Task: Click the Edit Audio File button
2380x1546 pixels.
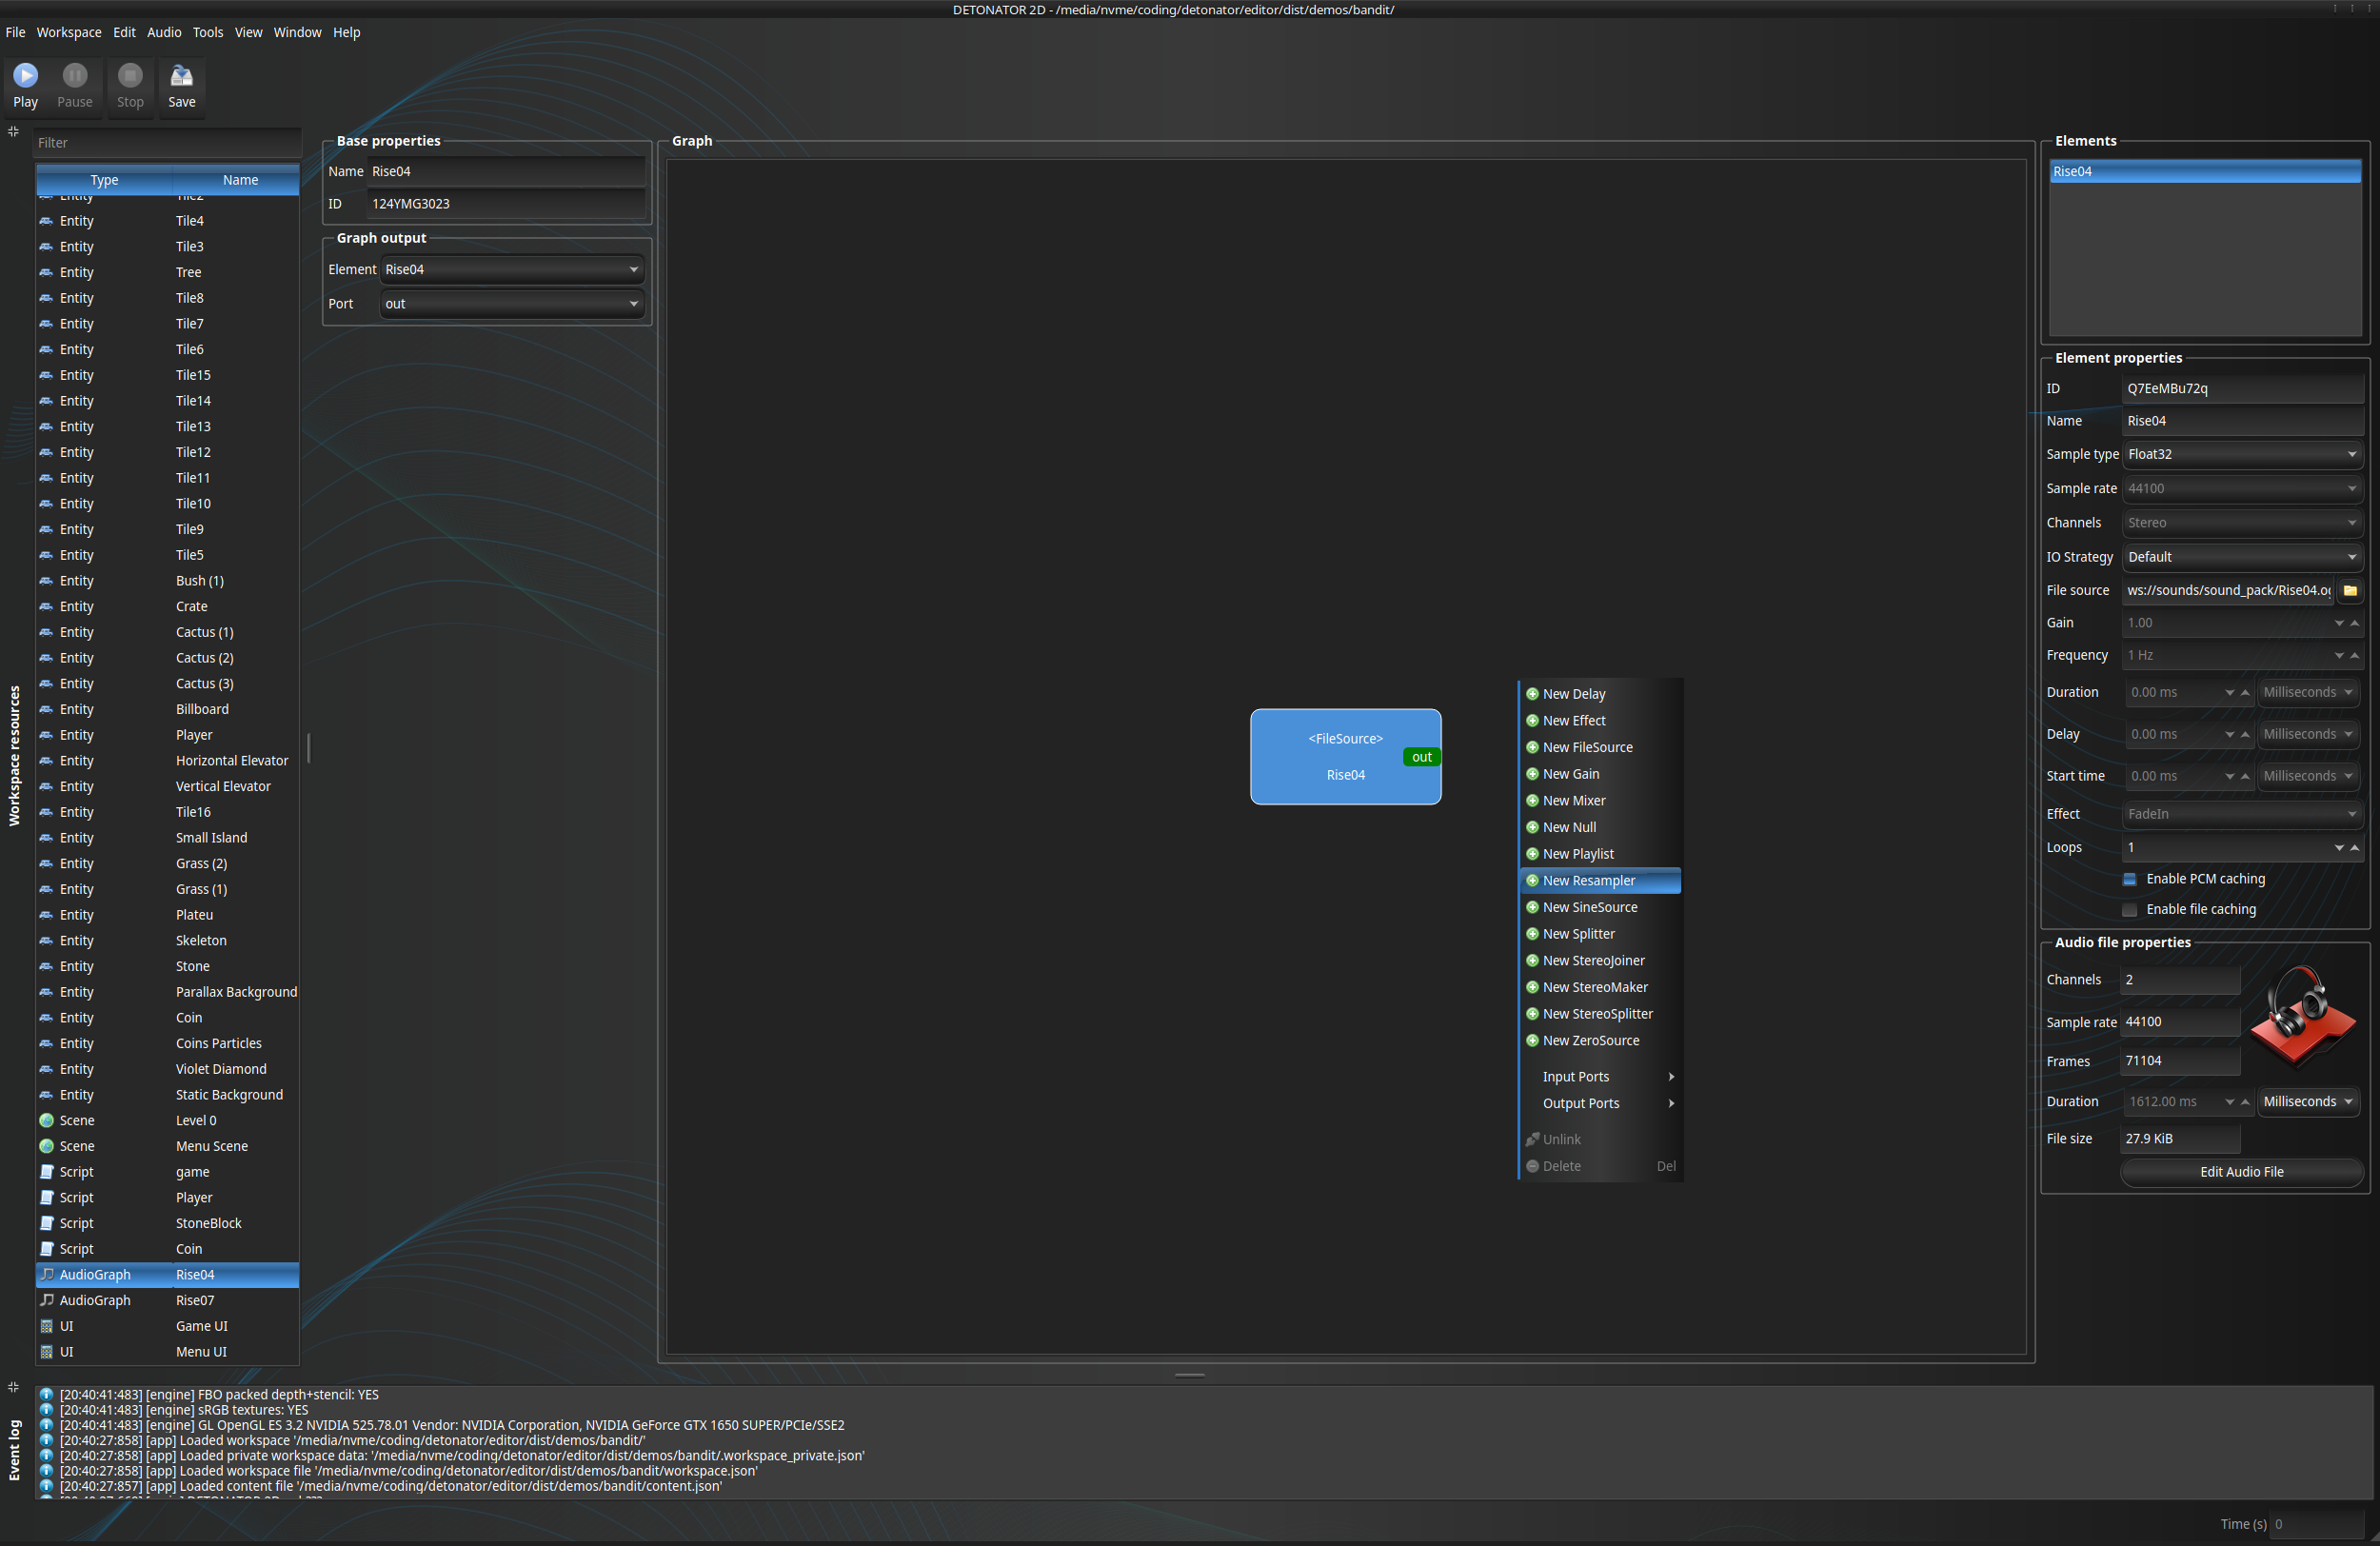Action: coord(2241,1172)
